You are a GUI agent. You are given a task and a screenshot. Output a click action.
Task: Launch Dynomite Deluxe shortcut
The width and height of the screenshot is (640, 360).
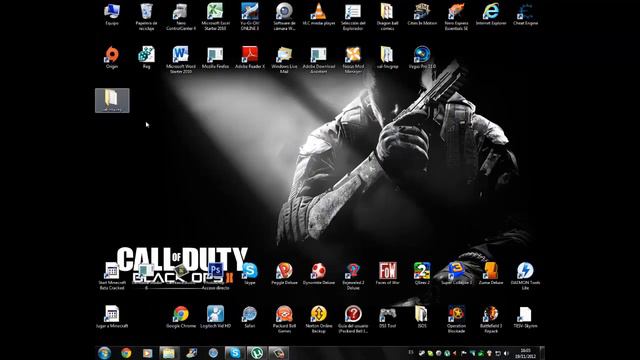318,273
